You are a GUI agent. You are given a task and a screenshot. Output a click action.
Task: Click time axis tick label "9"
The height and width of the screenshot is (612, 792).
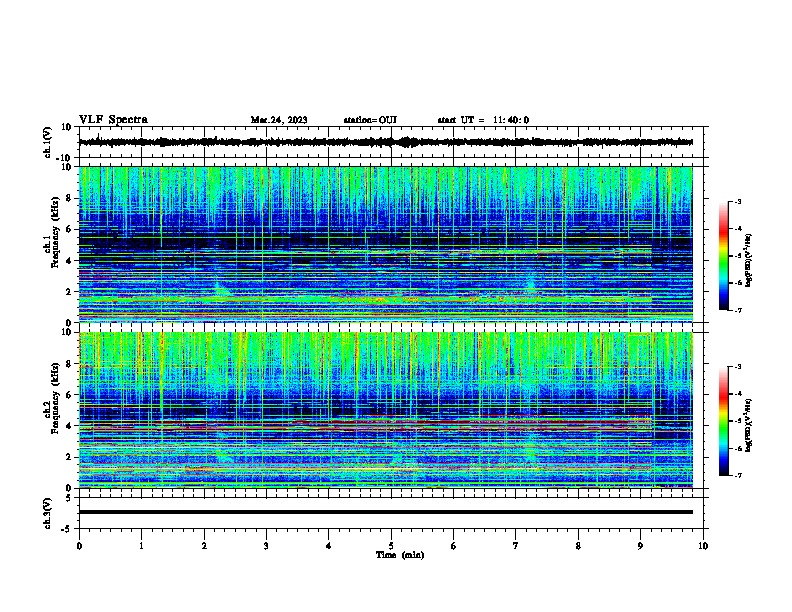(x=640, y=546)
